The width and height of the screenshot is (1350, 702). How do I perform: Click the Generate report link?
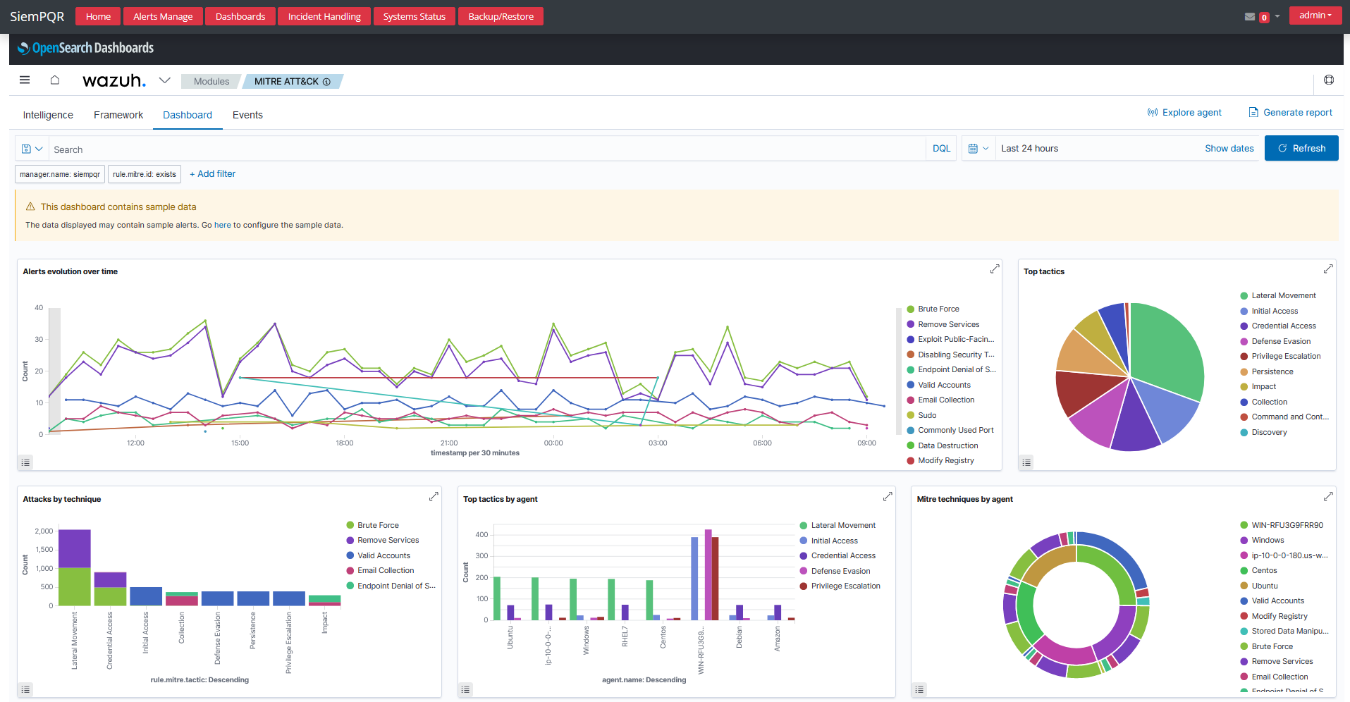1290,113
